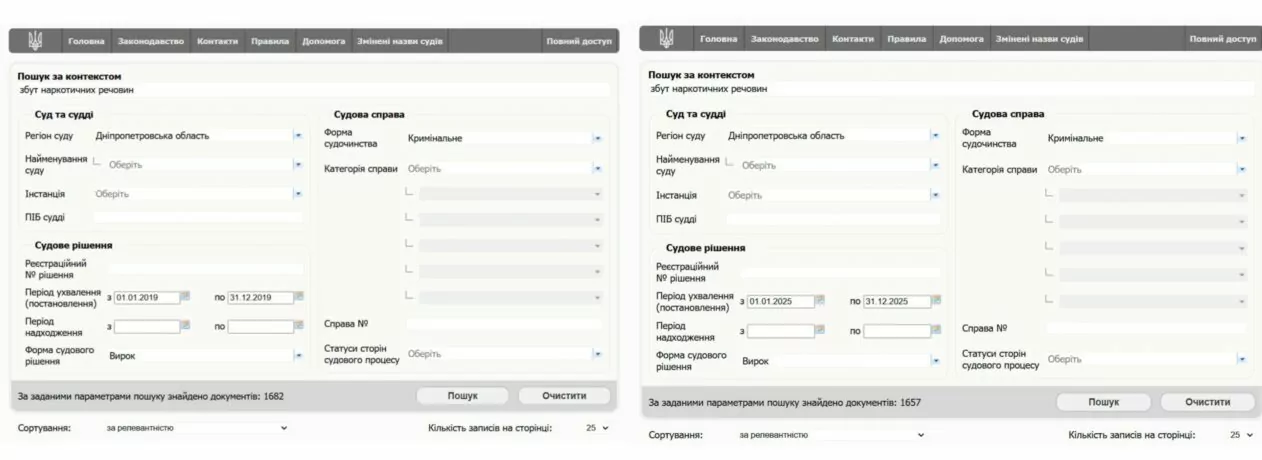Click the date field showing 31.12.2025
This screenshot has height=460, width=1262.
[897, 301]
